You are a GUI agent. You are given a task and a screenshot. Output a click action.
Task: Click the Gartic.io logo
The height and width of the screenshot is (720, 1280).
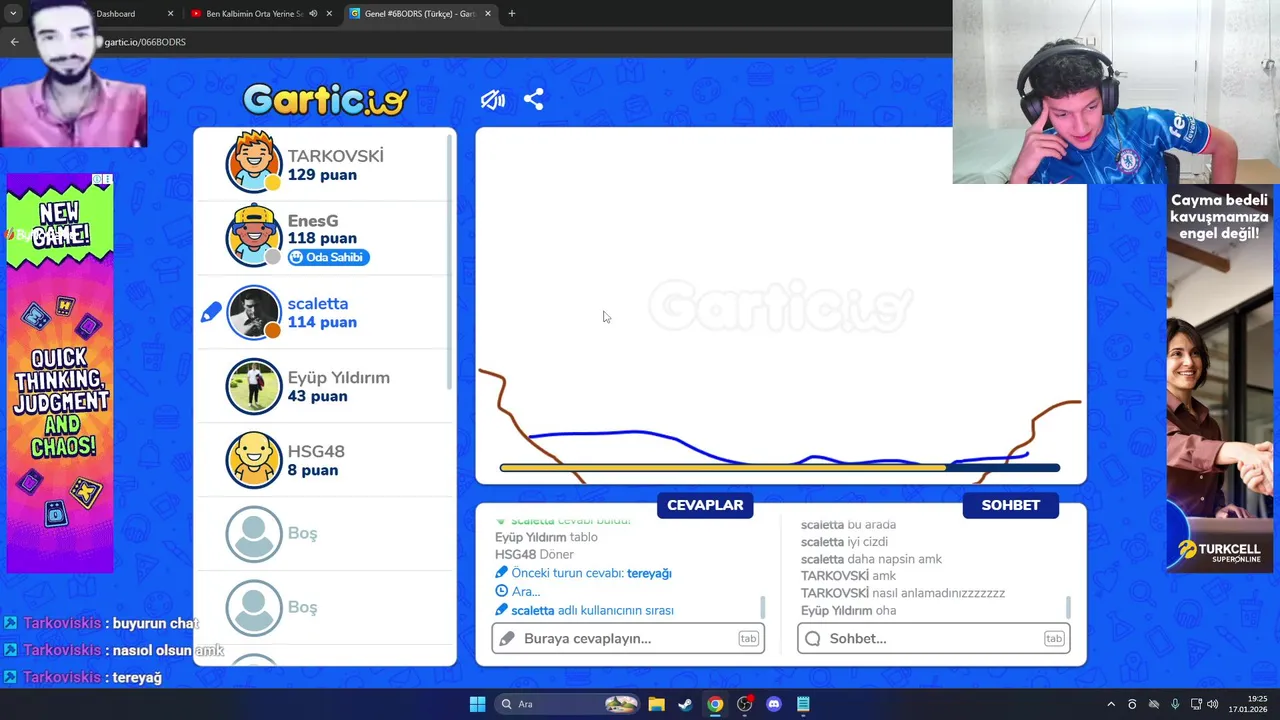pos(325,99)
